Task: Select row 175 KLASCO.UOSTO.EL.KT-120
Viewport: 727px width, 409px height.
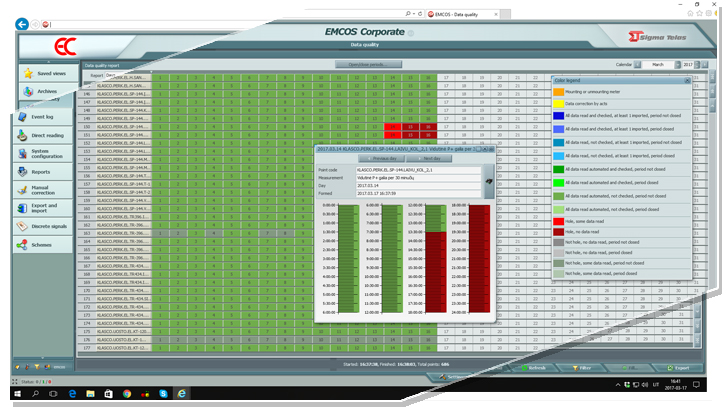Action: tap(123, 332)
